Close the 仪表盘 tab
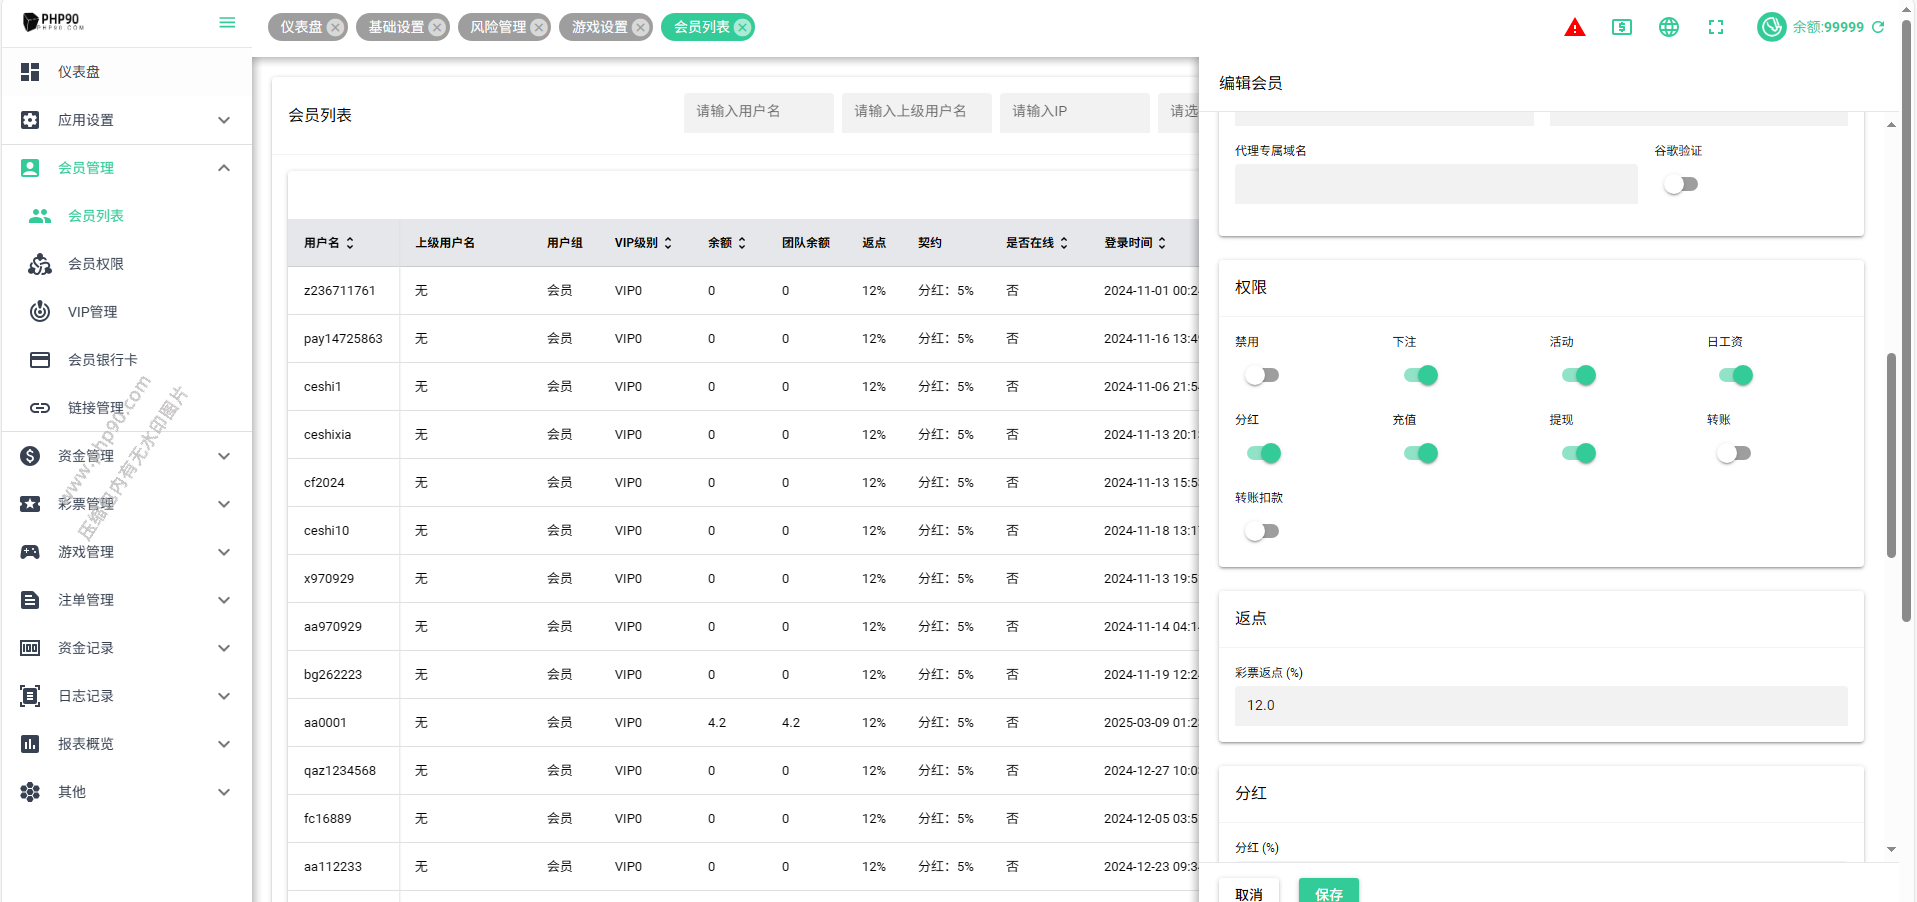This screenshot has width=1917, height=902. pos(336,28)
